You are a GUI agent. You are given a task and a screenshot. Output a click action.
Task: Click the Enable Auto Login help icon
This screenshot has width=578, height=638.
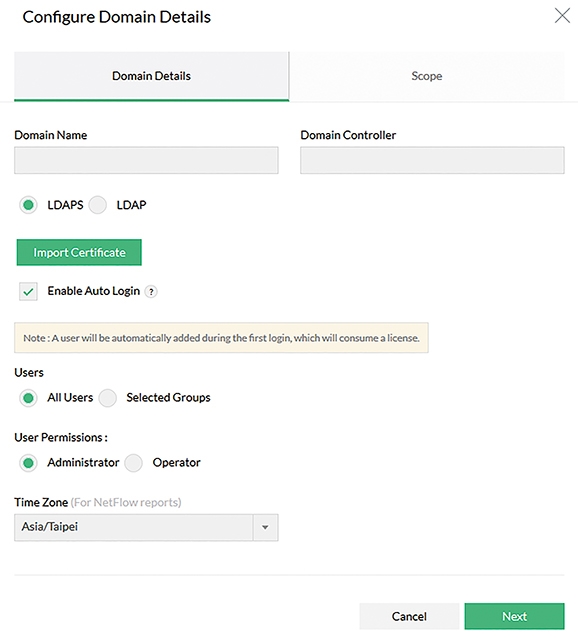(x=151, y=292)
